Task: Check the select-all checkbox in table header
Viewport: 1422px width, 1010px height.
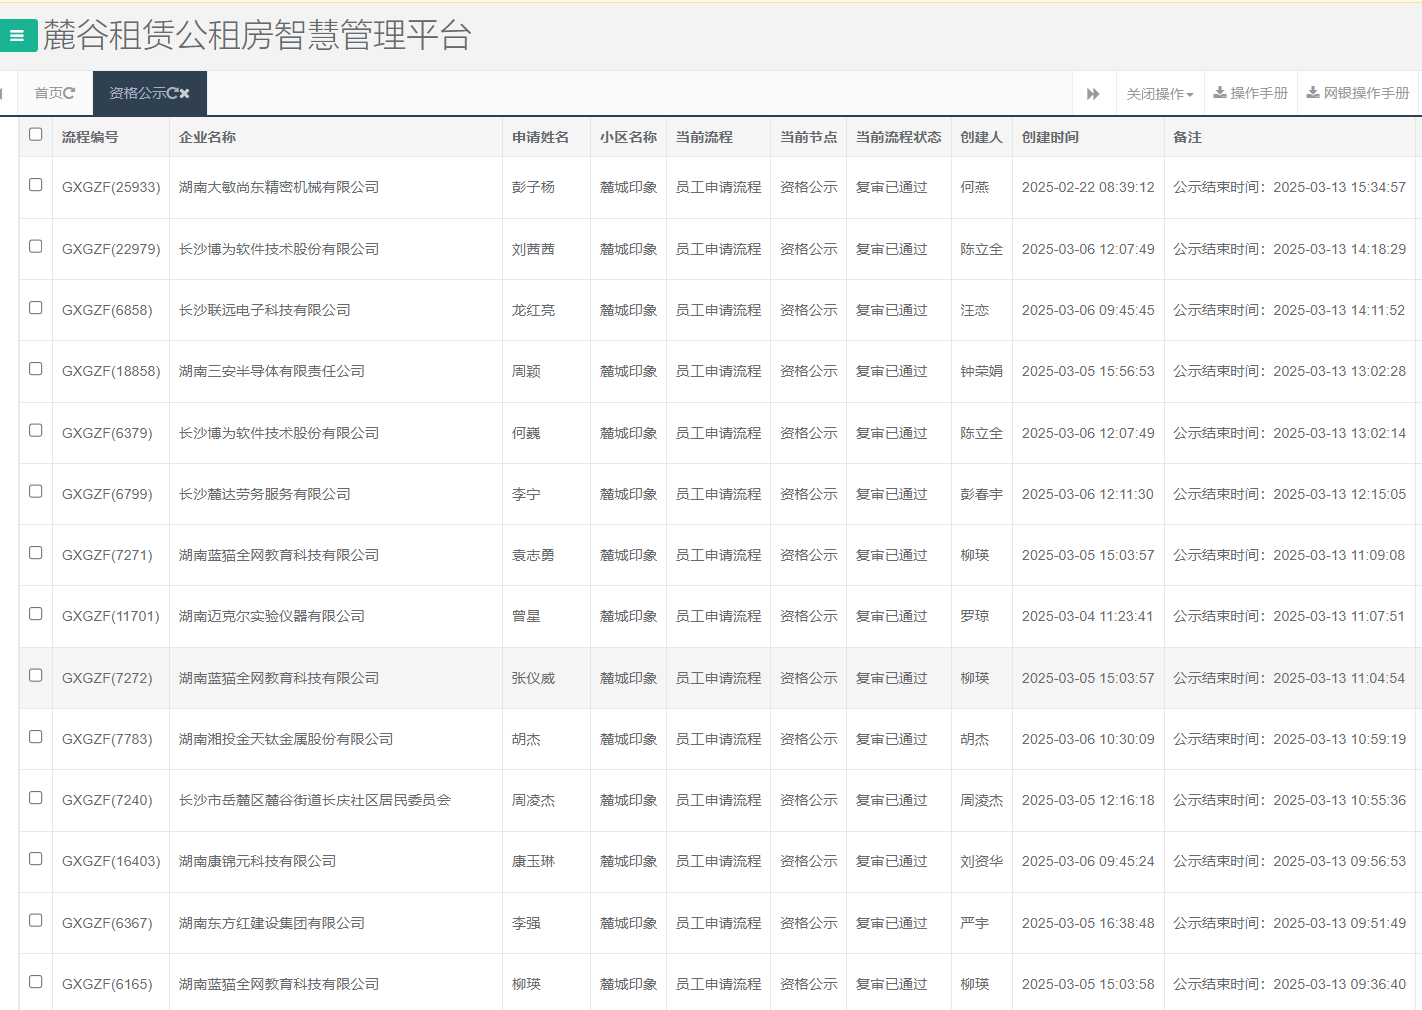Action: [x=35, y=133]
